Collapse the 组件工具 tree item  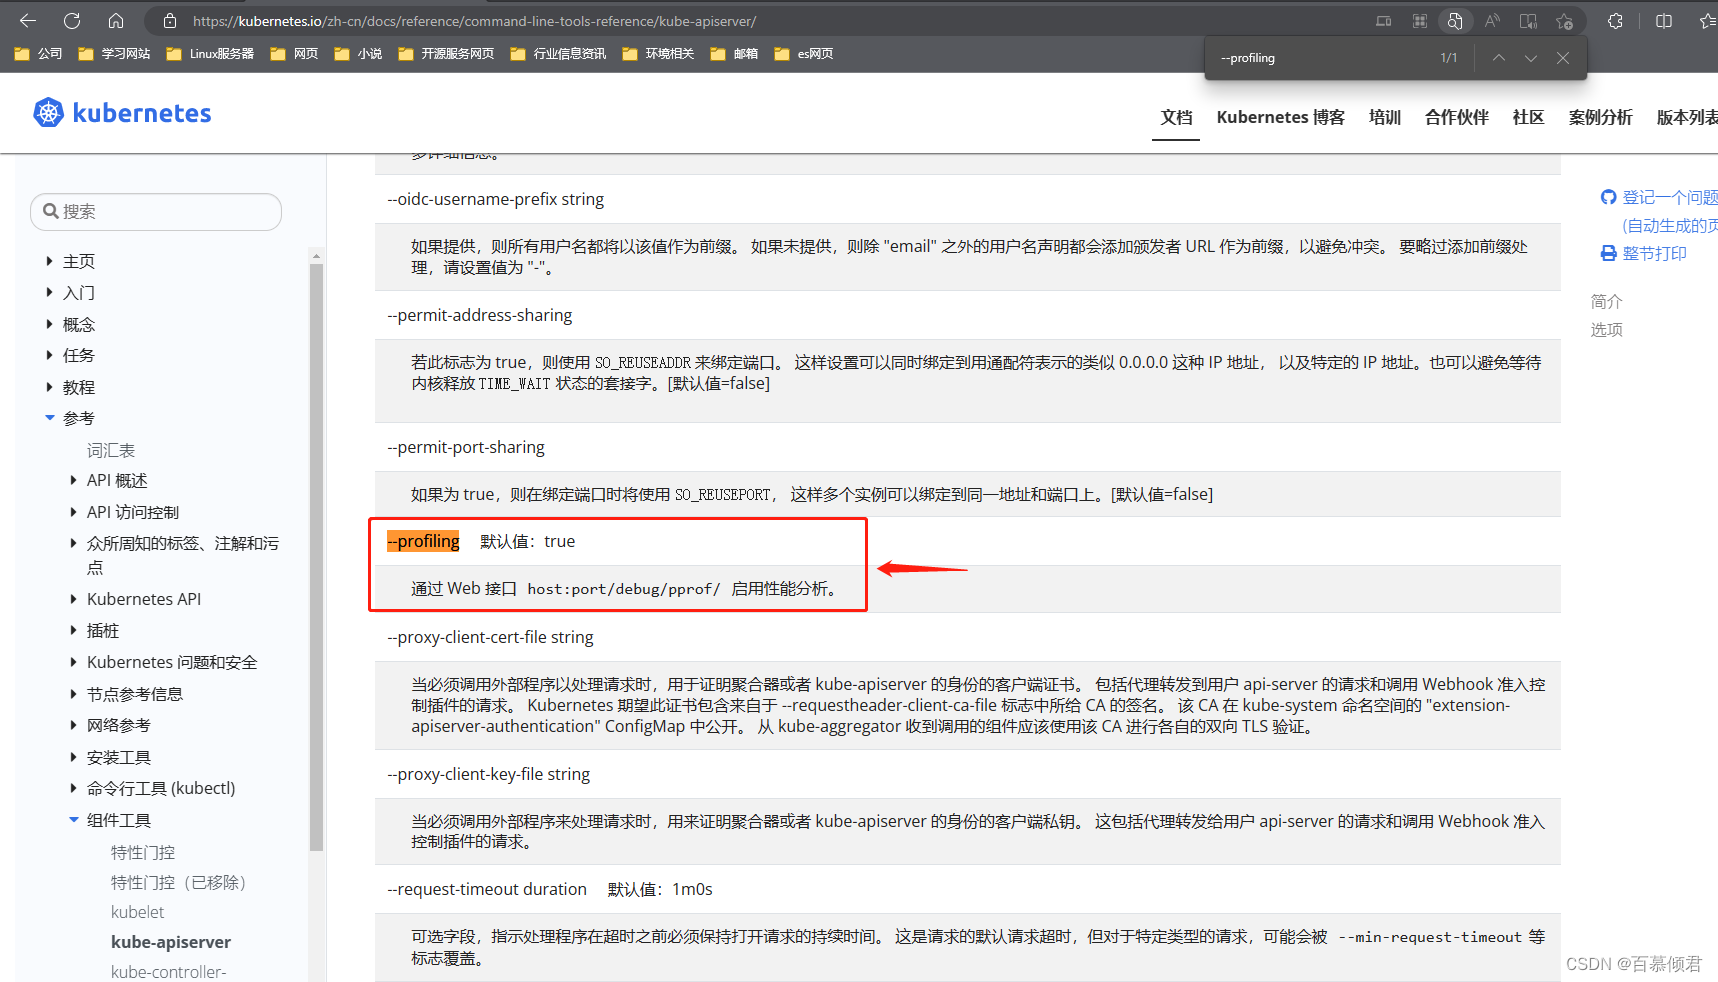point(73,820)
